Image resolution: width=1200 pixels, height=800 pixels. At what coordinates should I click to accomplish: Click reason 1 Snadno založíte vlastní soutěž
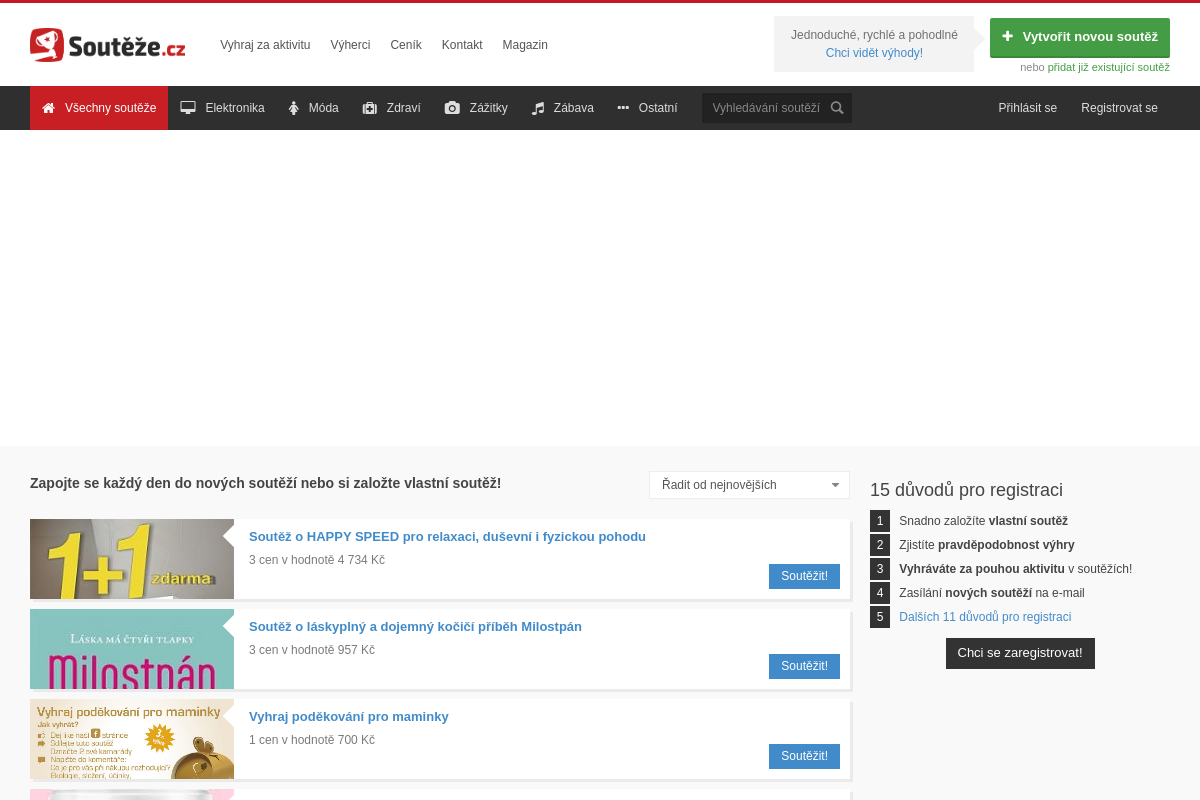pos(983,521)
